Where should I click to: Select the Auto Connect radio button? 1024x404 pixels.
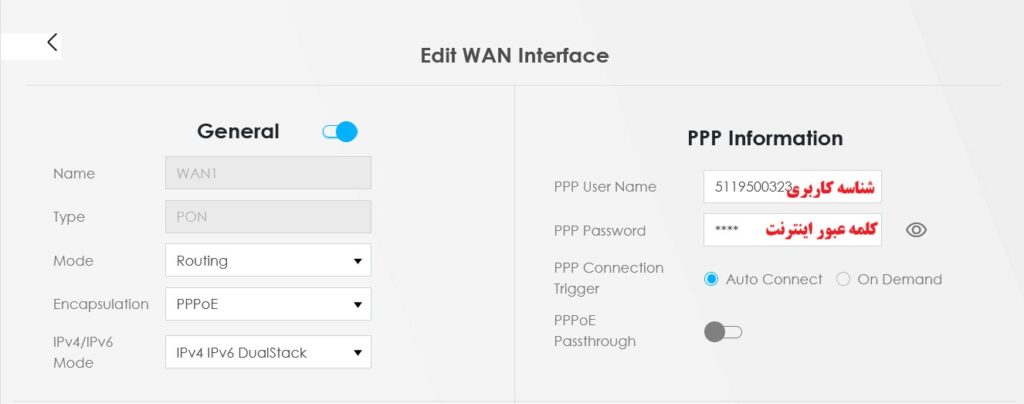click(x=711, y=279)
